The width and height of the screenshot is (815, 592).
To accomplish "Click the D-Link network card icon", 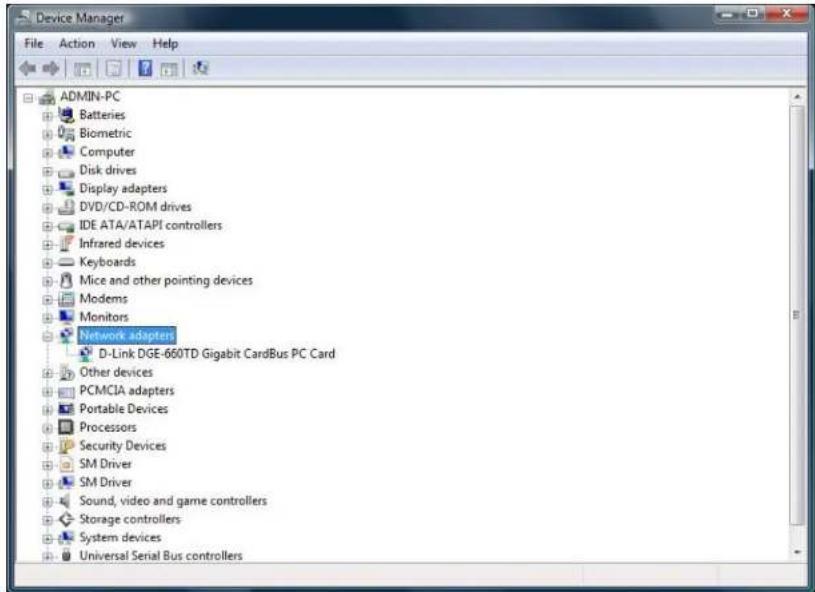I will [85, 354].
